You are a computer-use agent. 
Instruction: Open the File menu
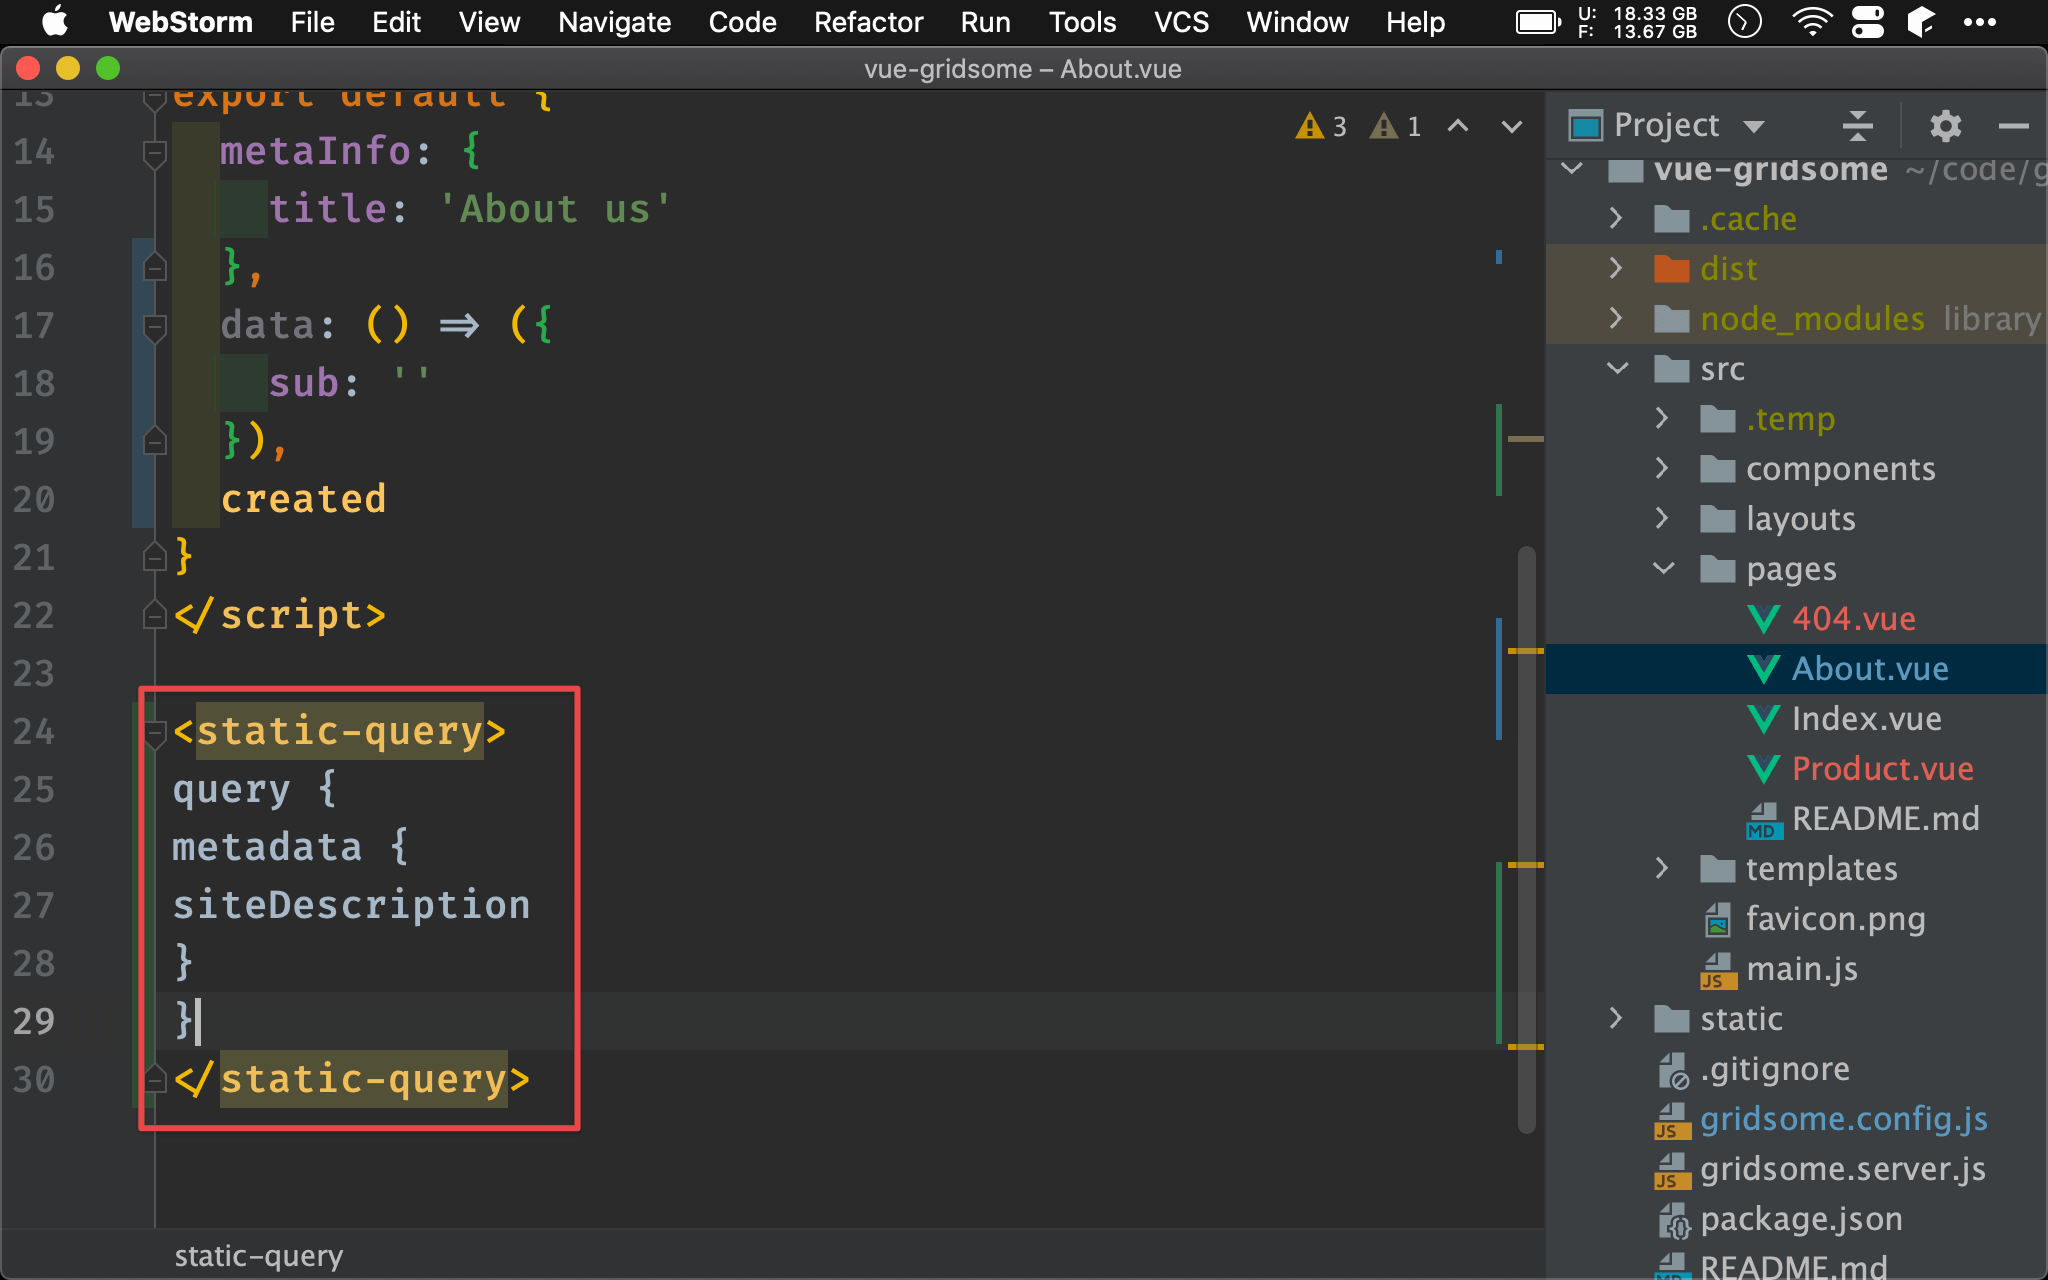(312, 22)
